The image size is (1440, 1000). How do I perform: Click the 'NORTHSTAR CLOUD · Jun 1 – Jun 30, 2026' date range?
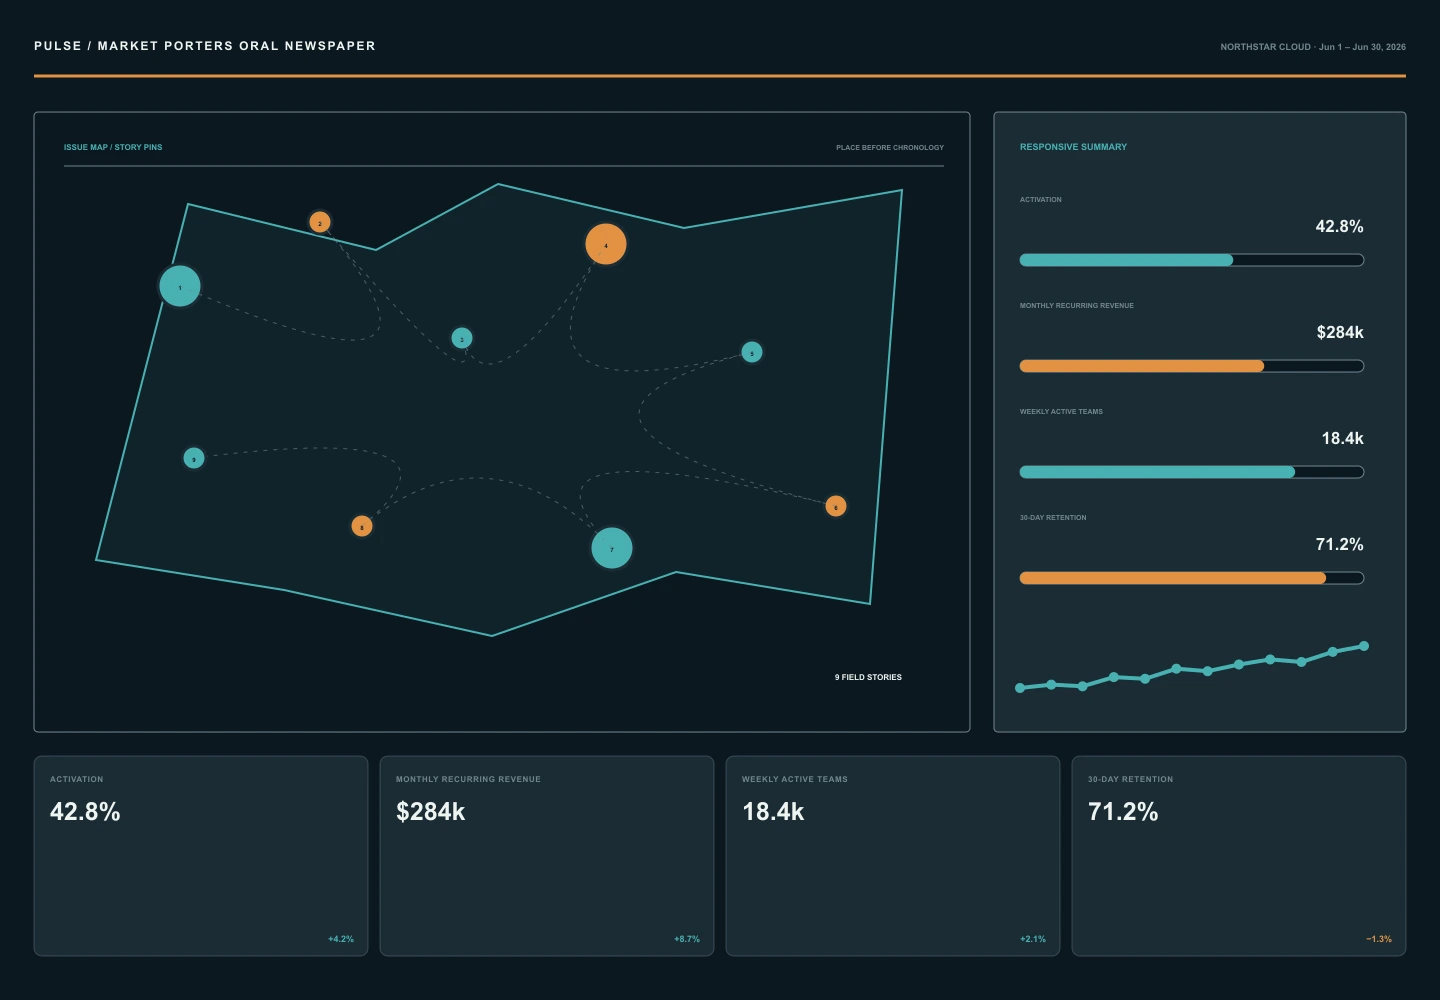click(x=1313, y=47)
